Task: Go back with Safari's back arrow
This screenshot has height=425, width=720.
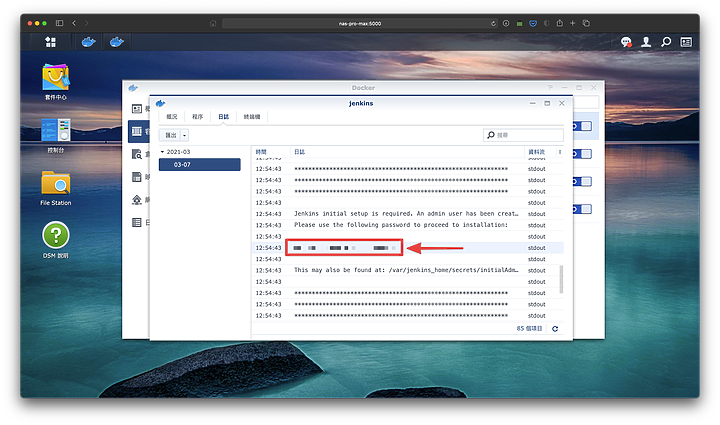Action: (x=74, y=23)
